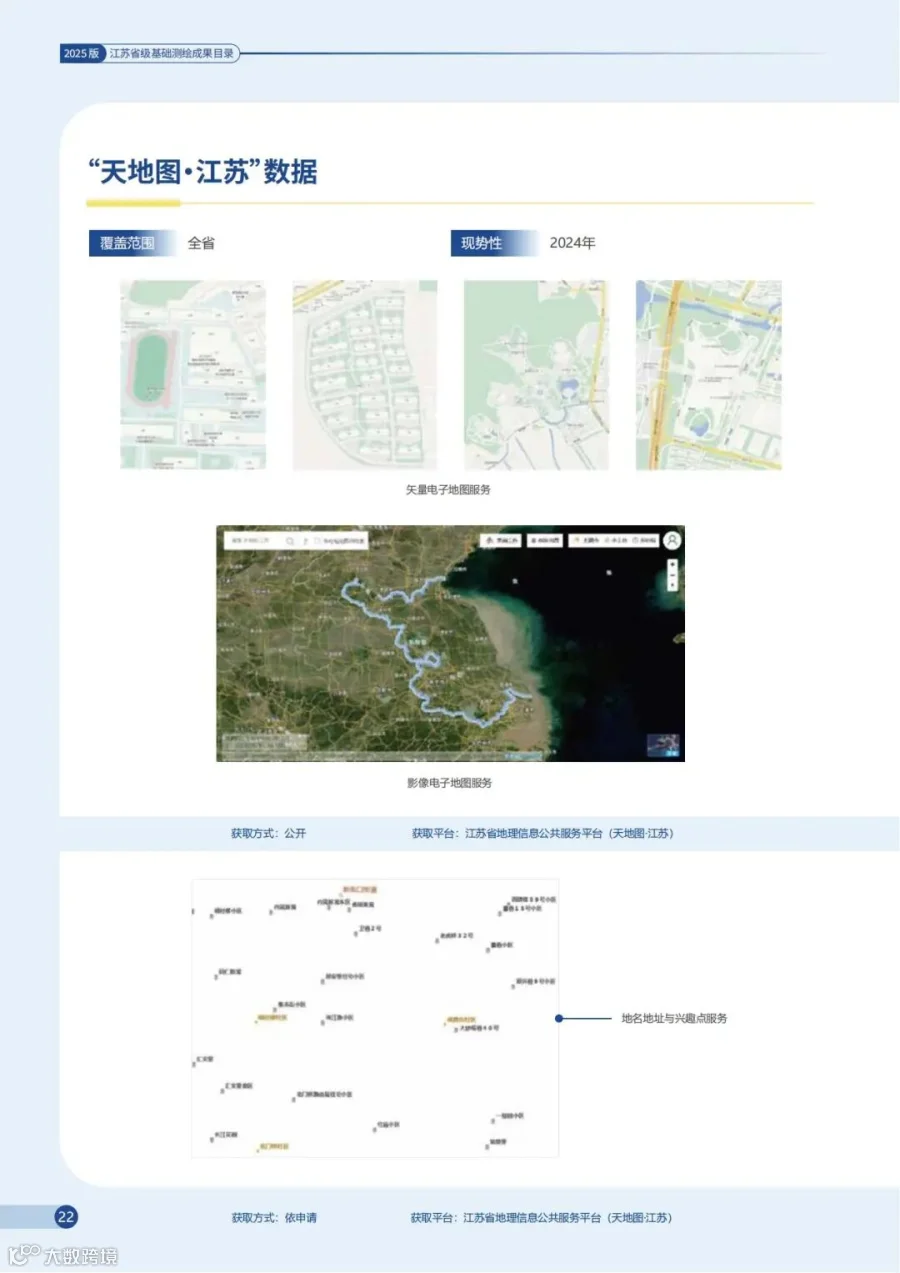The width and height of the screenshot is (900, 1273).
Task: Open the vector map thumbnail with green parkland and a pond
Action: (x=537, y=375)
